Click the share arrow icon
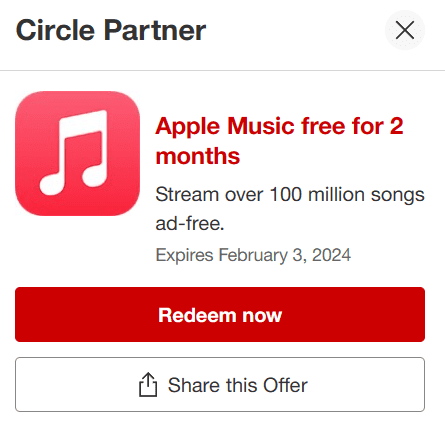Viewport: 445px width, 430px height. [x=148, y=385]
